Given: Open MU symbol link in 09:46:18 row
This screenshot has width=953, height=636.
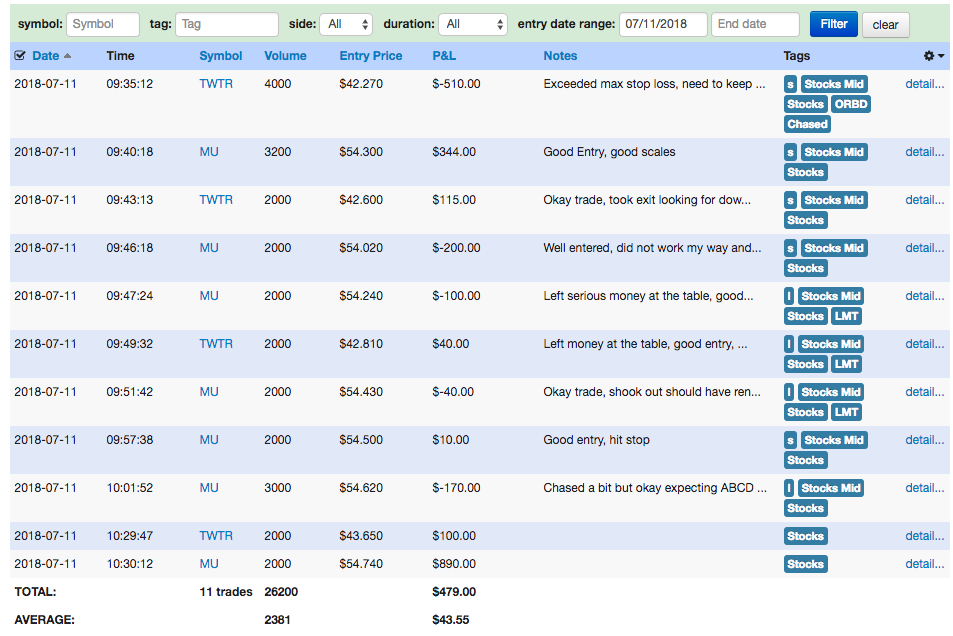Looking at the screenshot, I should [209, 248].
